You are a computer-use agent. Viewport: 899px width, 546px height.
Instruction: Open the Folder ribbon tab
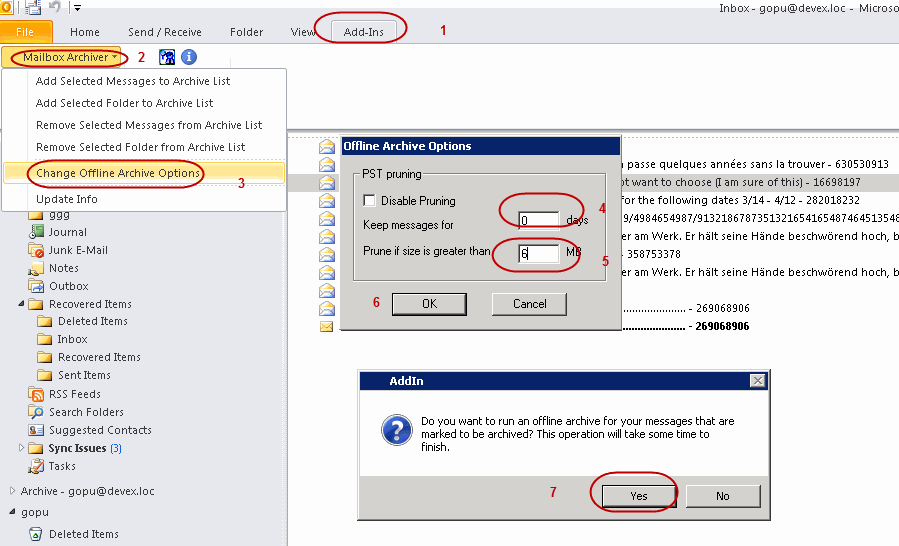click(x=247, y=32)
